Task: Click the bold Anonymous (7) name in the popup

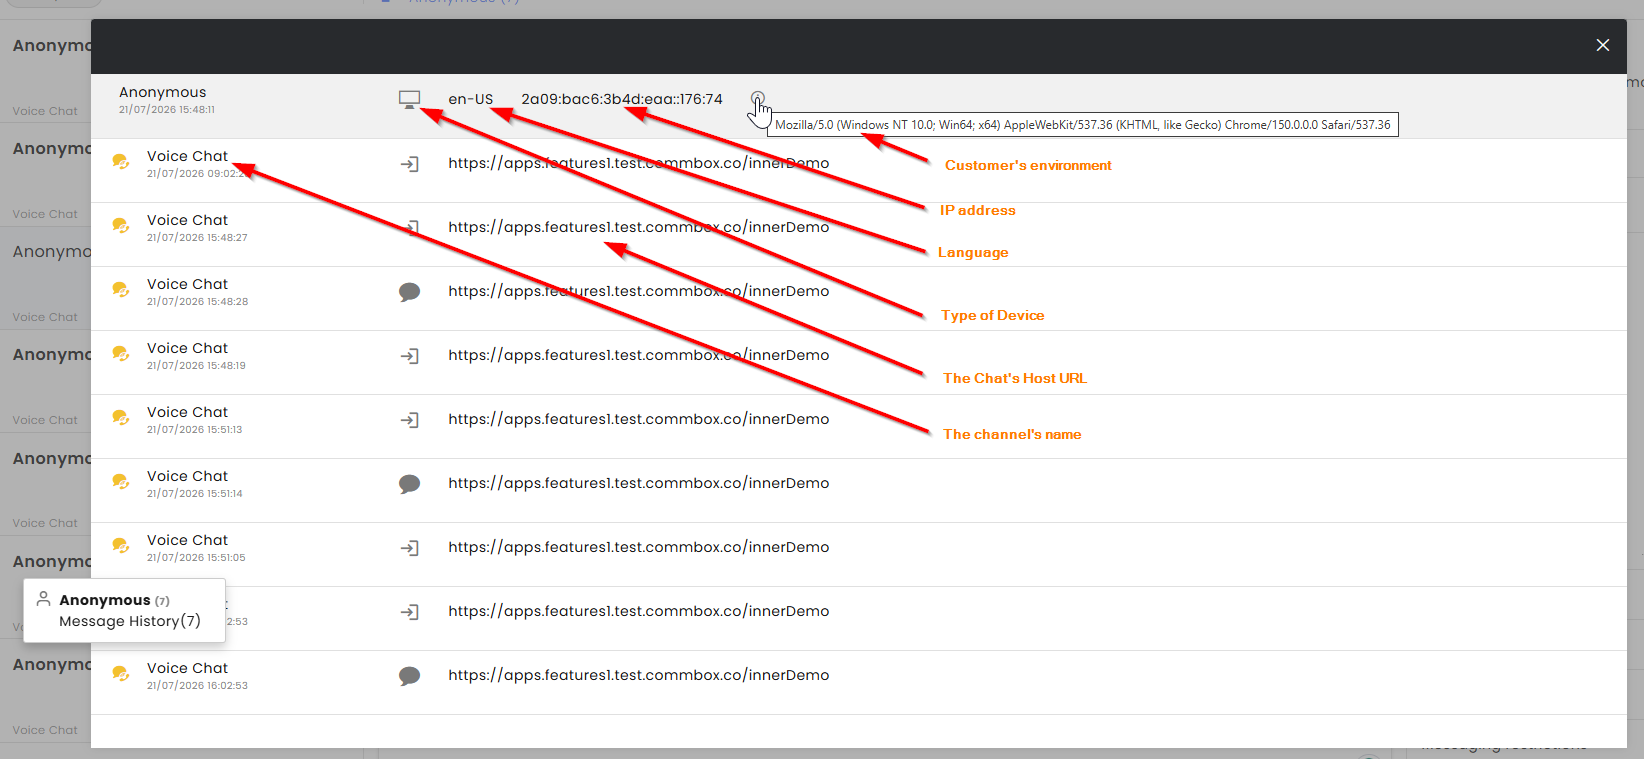Action: pyautogui.click(x=114, y=600)
